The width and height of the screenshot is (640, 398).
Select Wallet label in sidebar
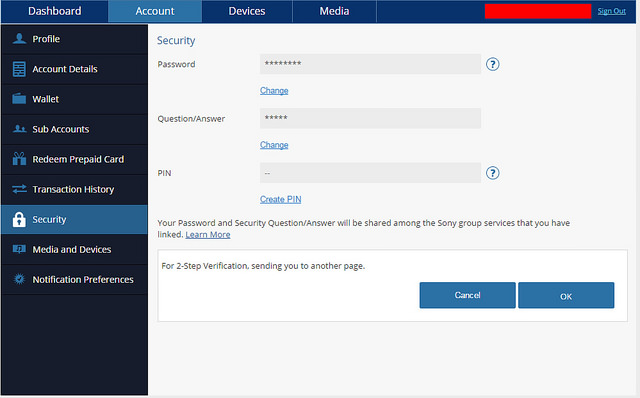(45, 99)
